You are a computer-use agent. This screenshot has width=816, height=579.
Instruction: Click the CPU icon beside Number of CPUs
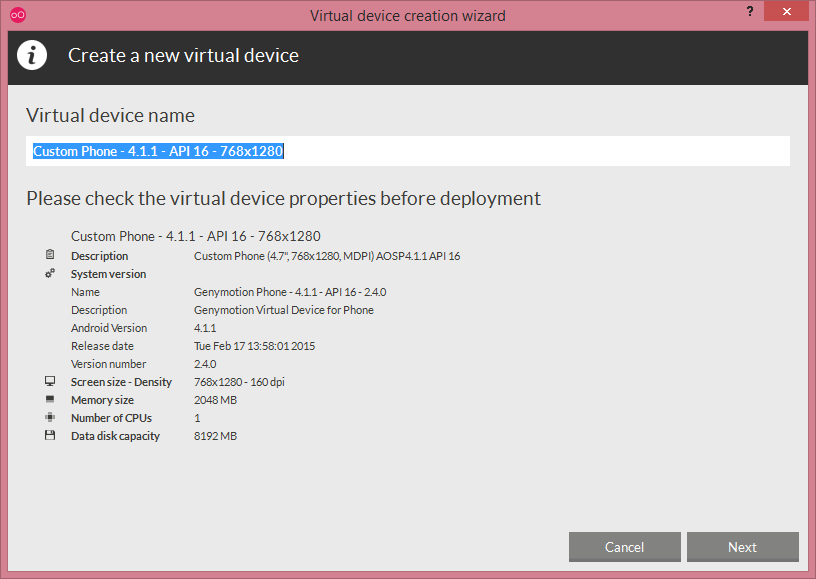(50, 417)
